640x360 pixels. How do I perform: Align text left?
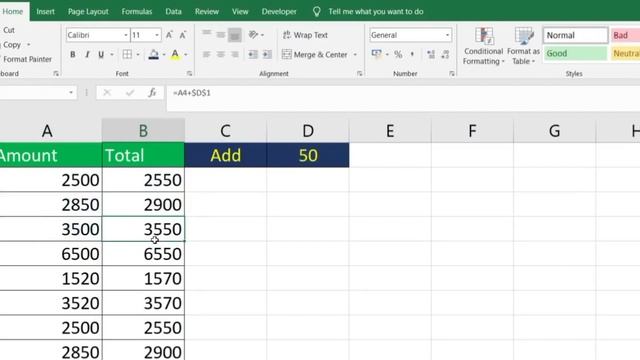click(x=207, y=54)
